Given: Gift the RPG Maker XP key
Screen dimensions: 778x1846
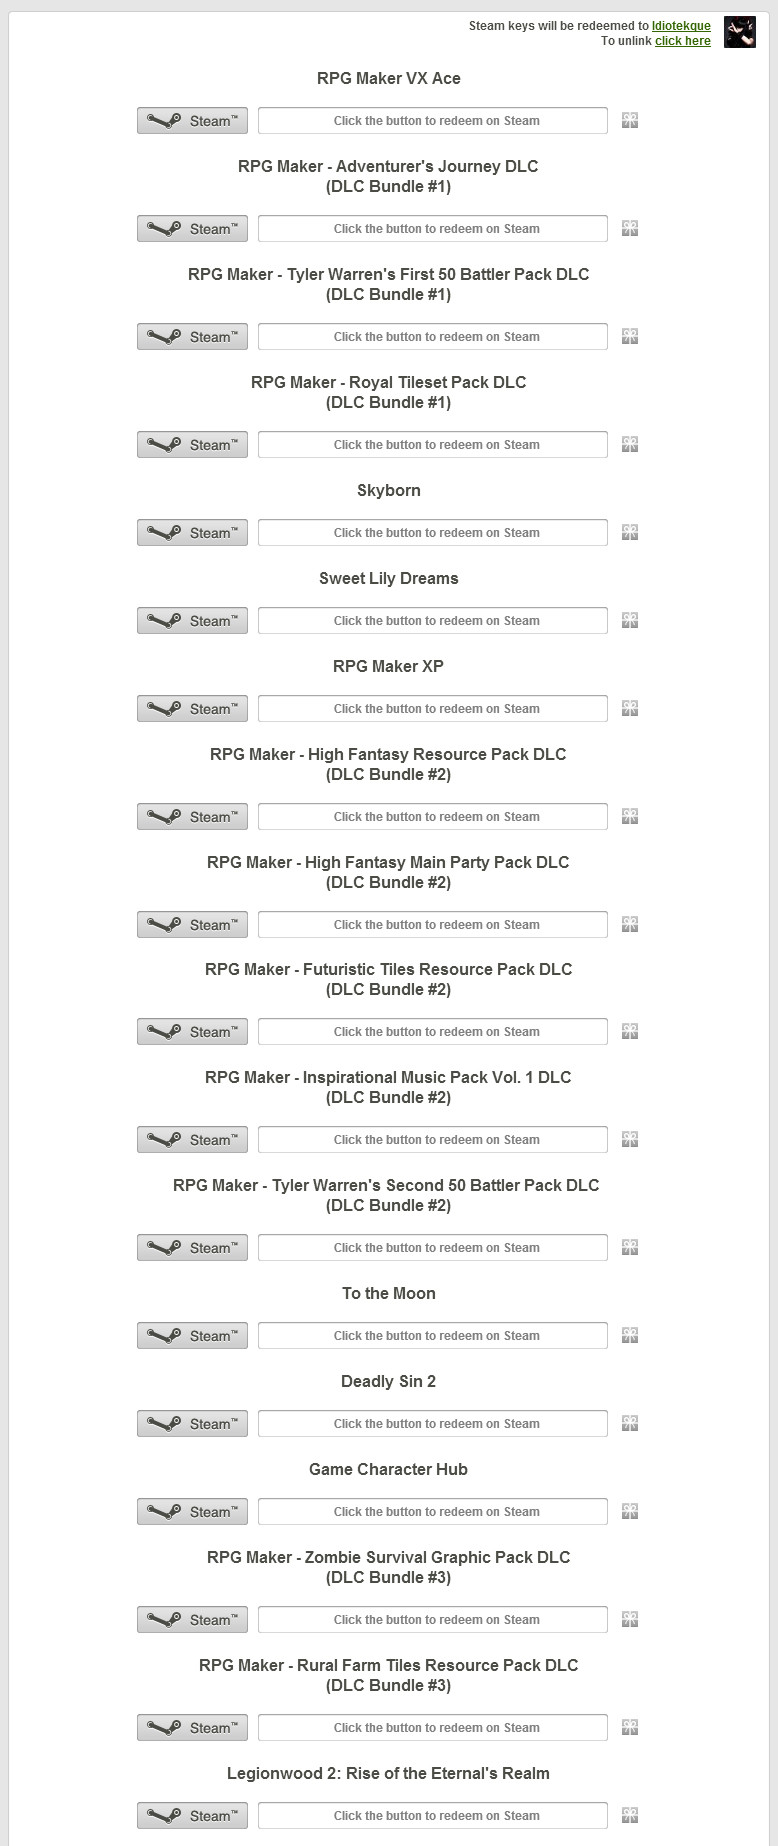Looking at the screenshot, I should point(630,708).
